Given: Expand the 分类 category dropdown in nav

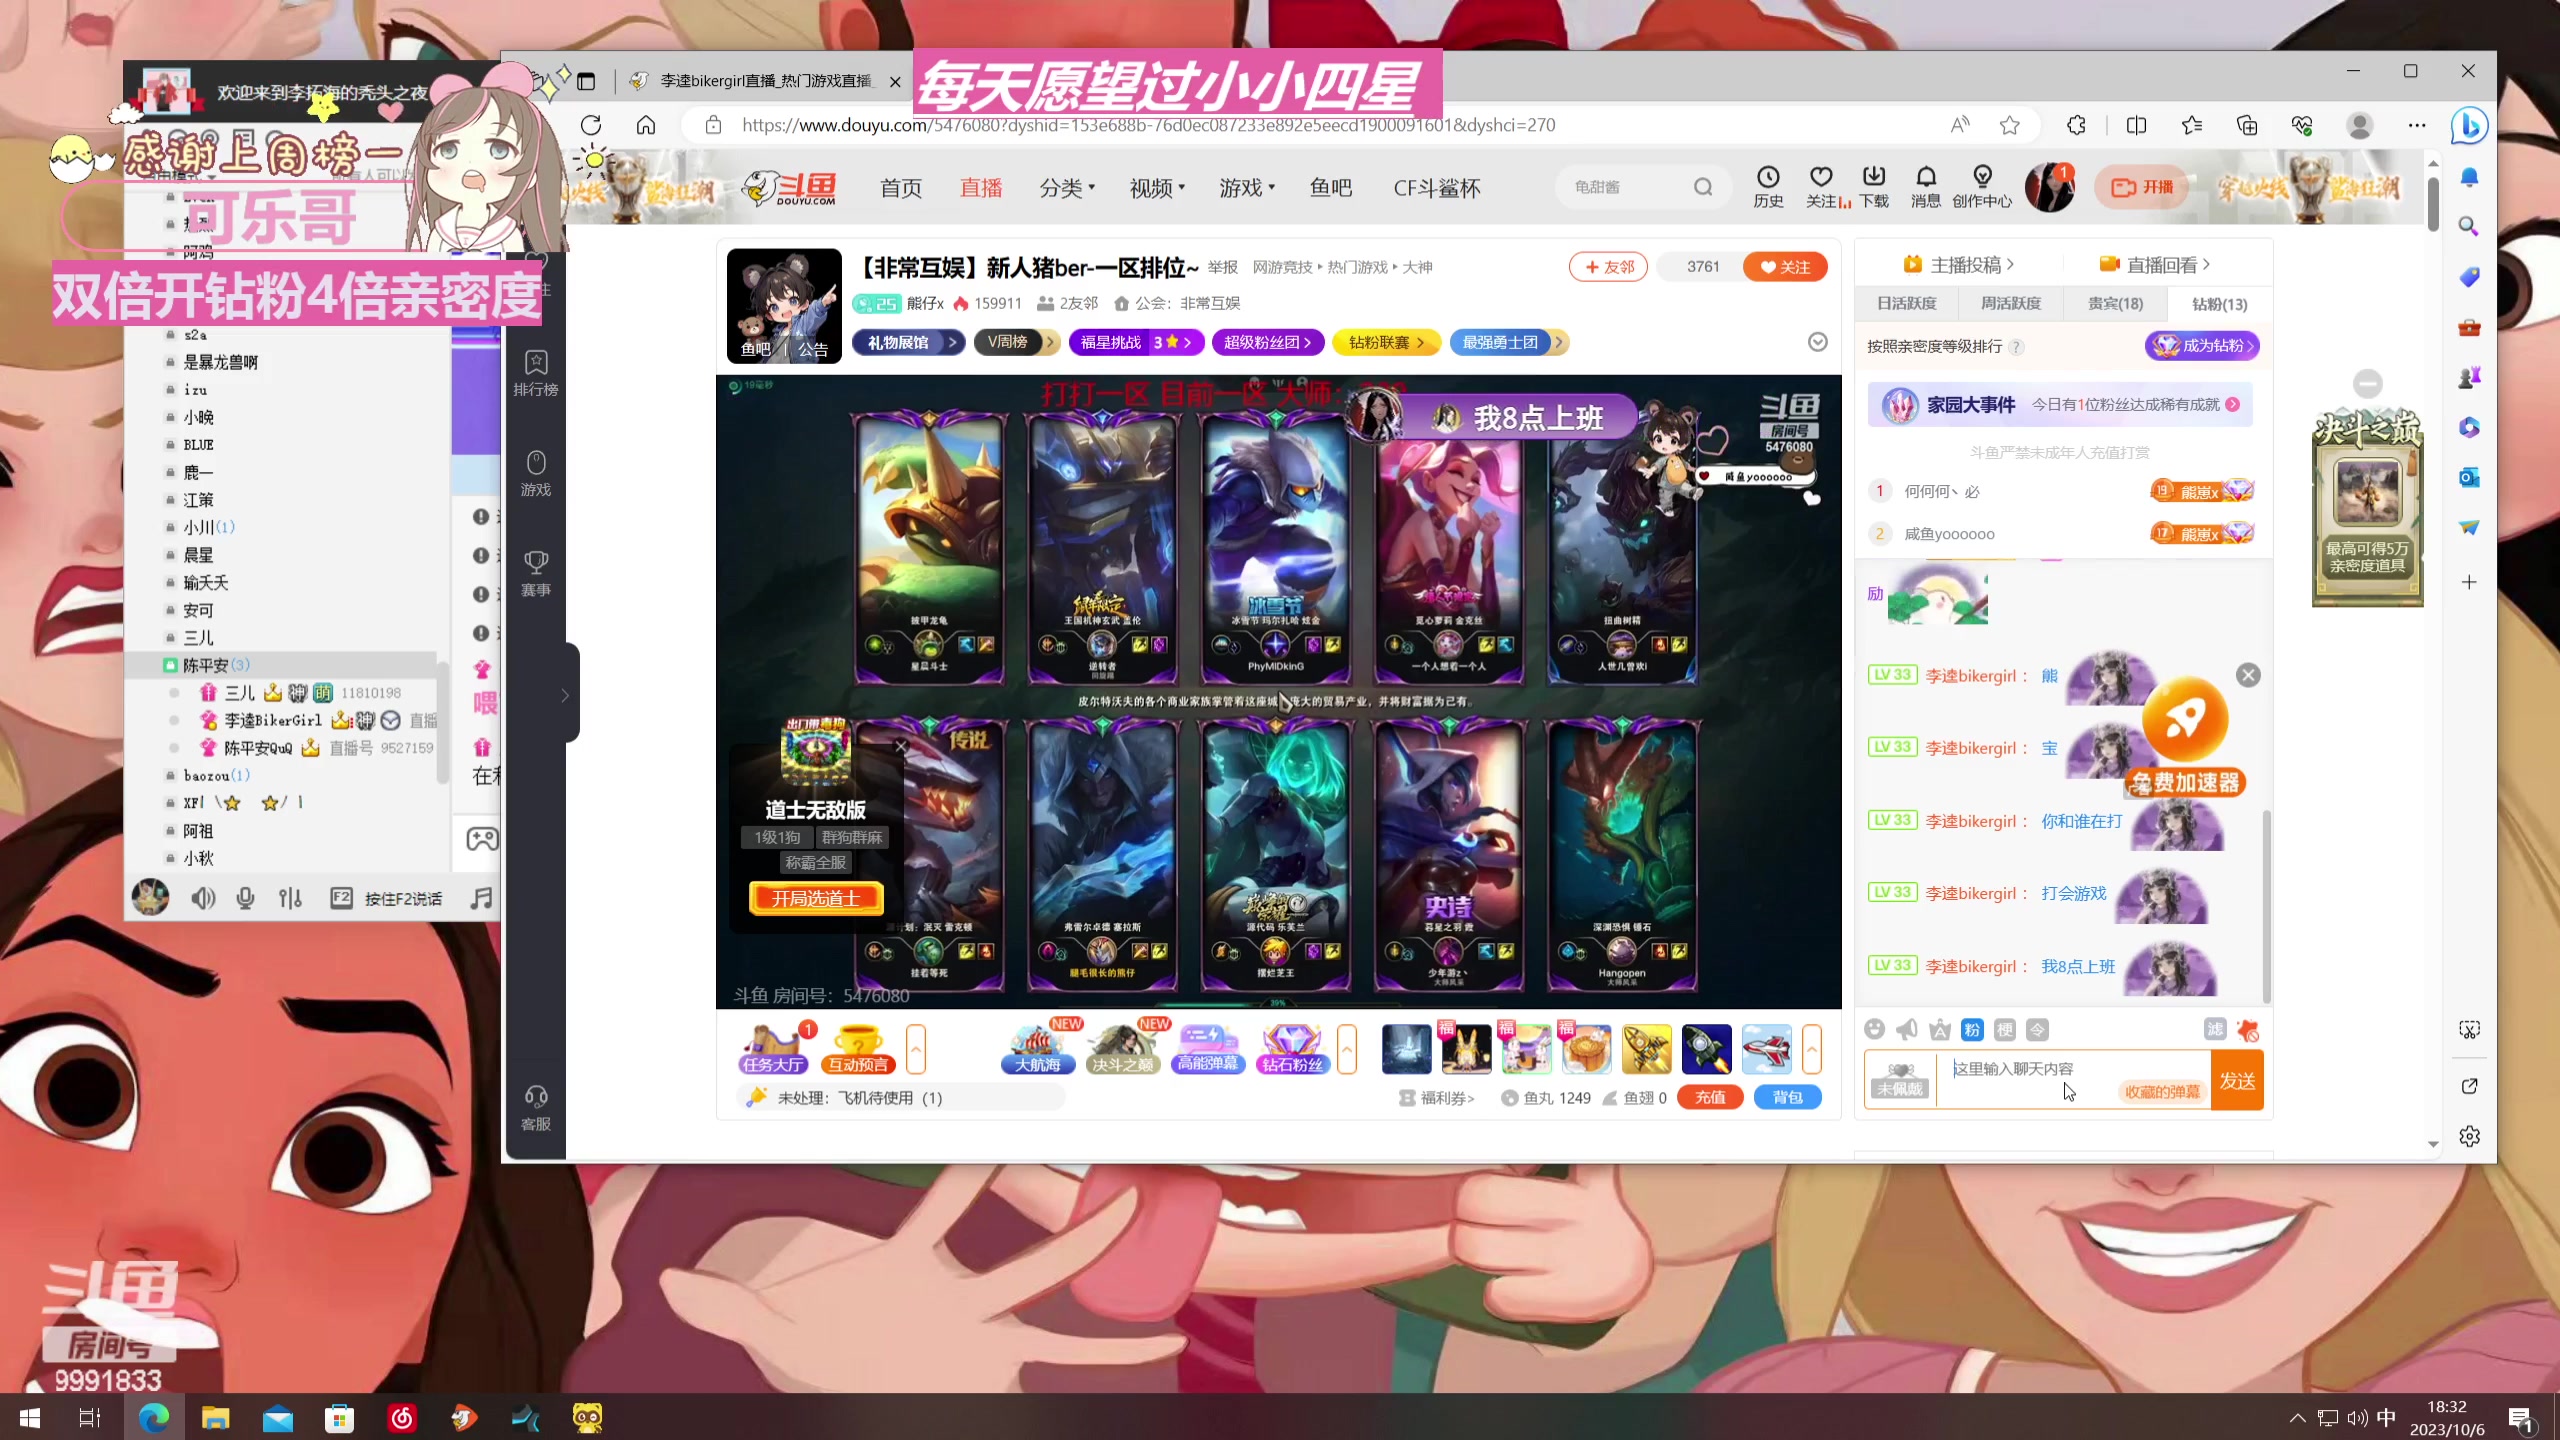Looking at the screenshot, I should point(1067,188).
